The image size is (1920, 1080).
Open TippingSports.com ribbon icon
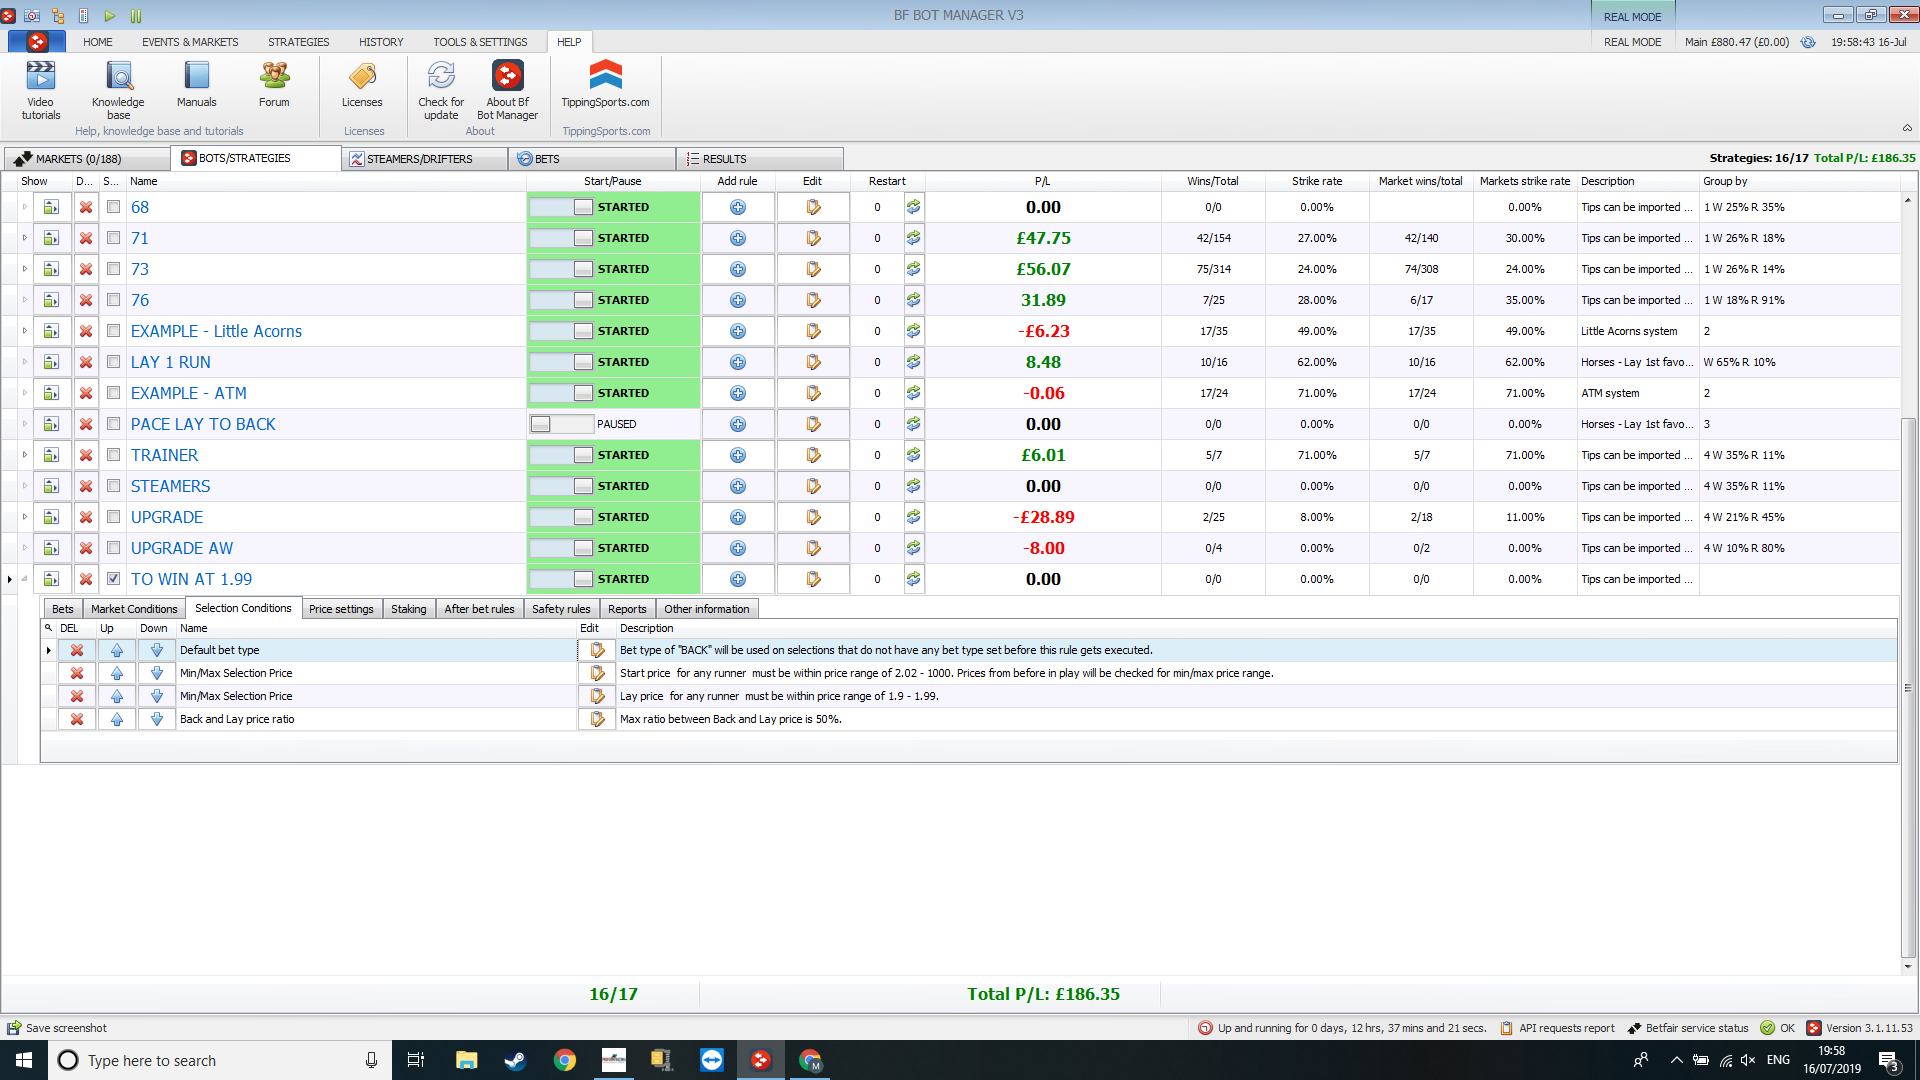point(605,85)
